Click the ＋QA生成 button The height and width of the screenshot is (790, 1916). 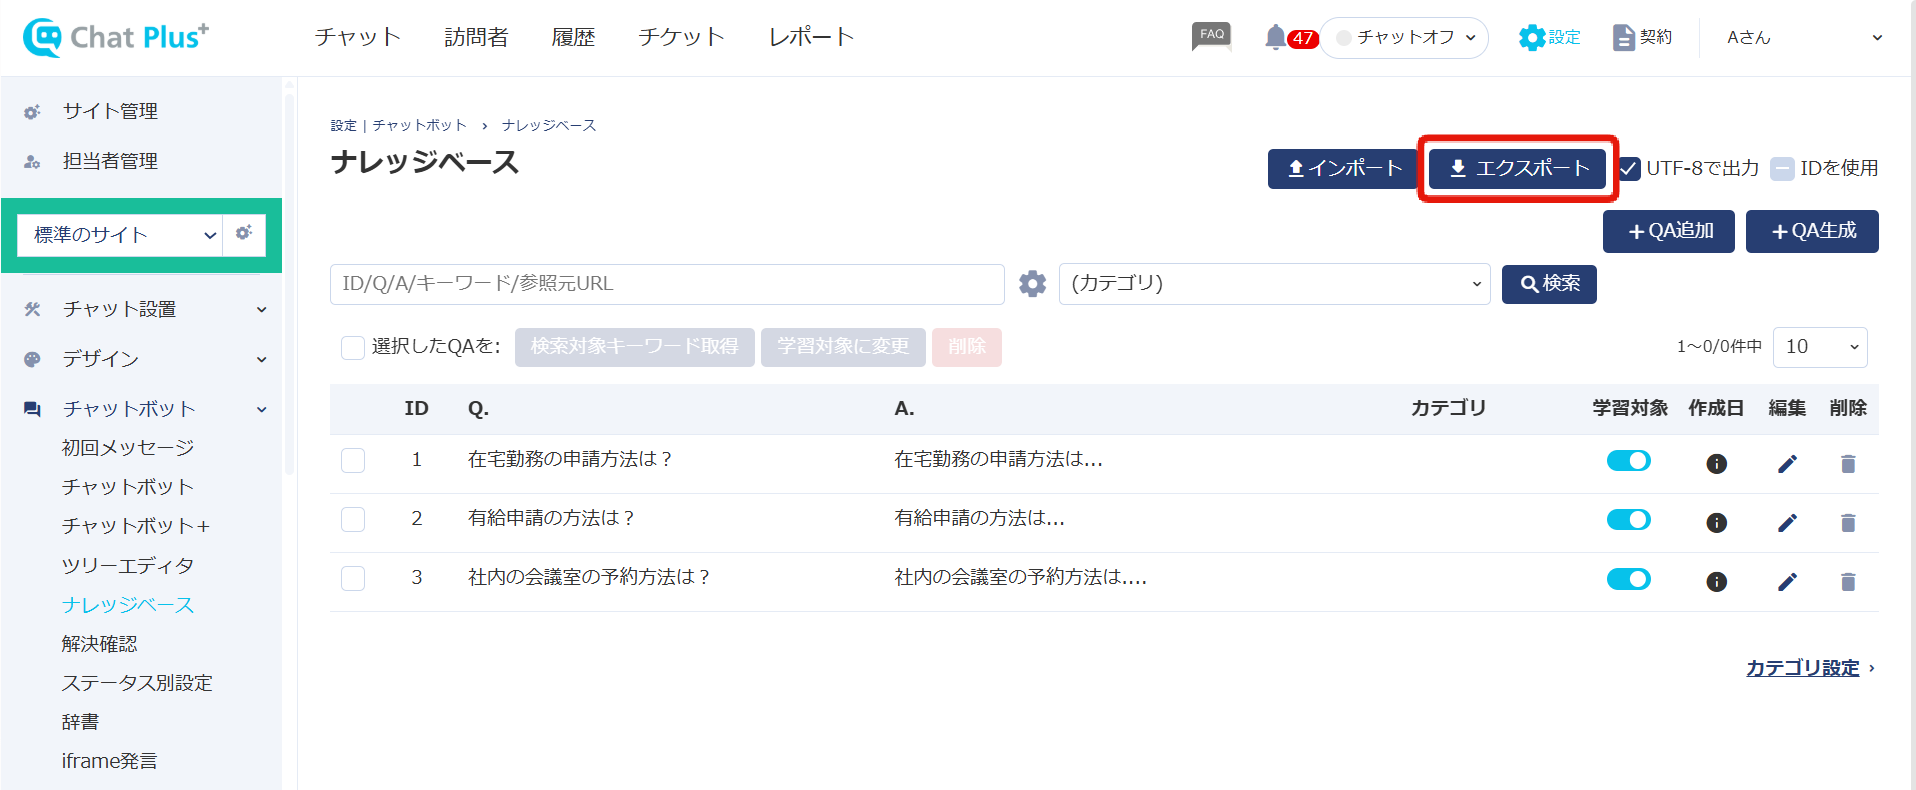(x=1812, y=231)
